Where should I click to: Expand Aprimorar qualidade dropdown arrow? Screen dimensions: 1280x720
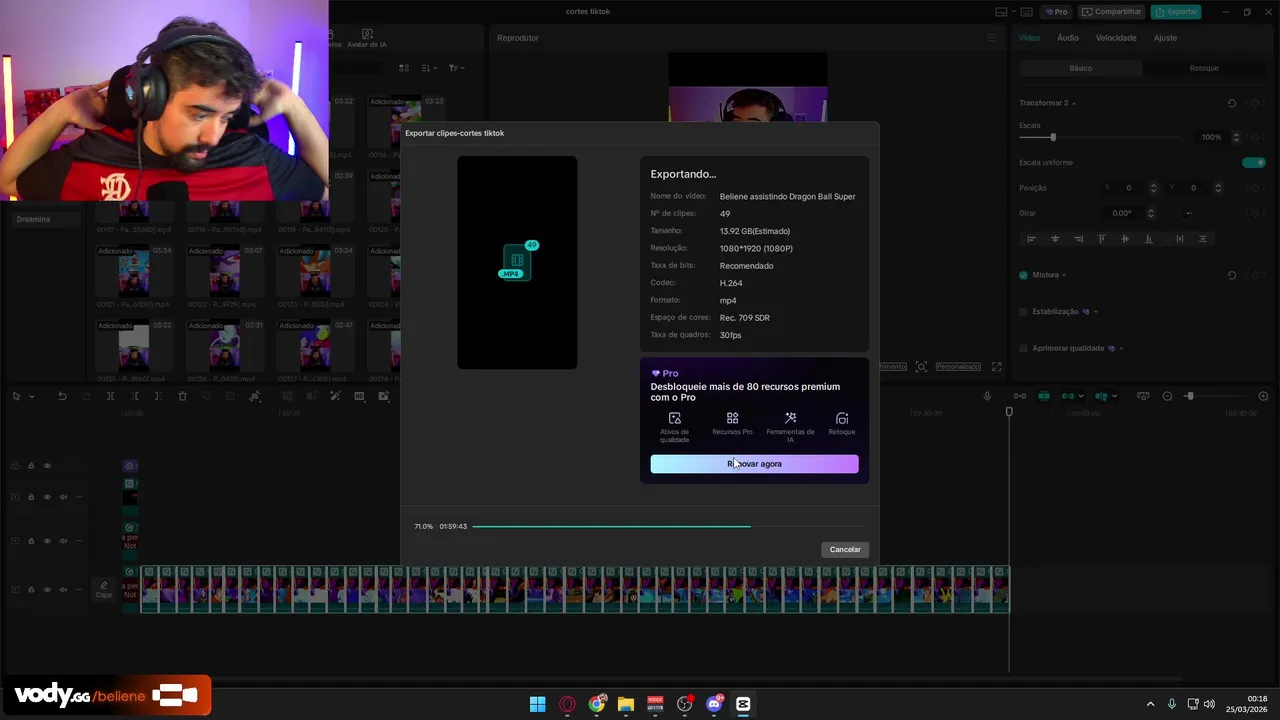(x=1122, y=348)
